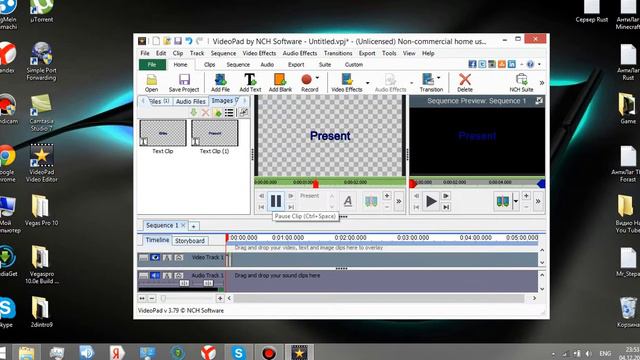Click the Transition toolbar icon
The image size is (640, 360).
(431, 83)
